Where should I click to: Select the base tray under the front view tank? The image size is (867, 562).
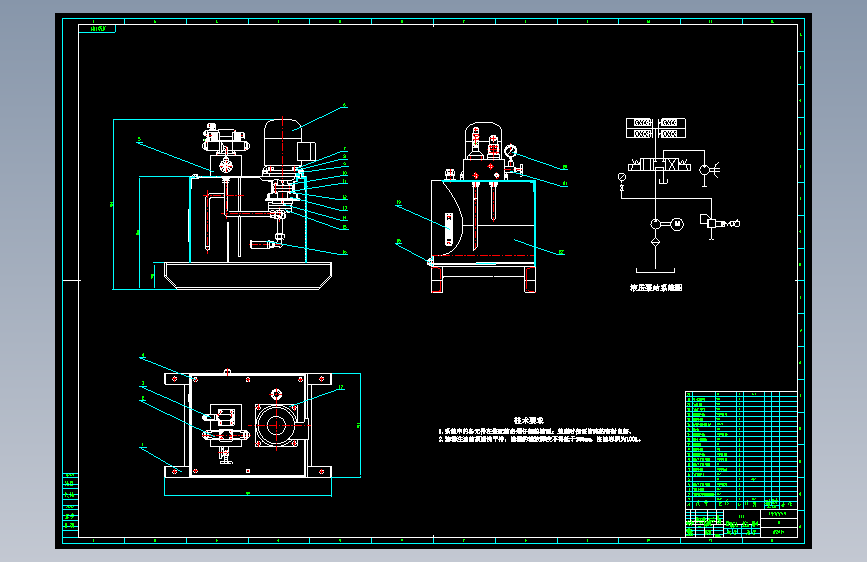point(248,275)
